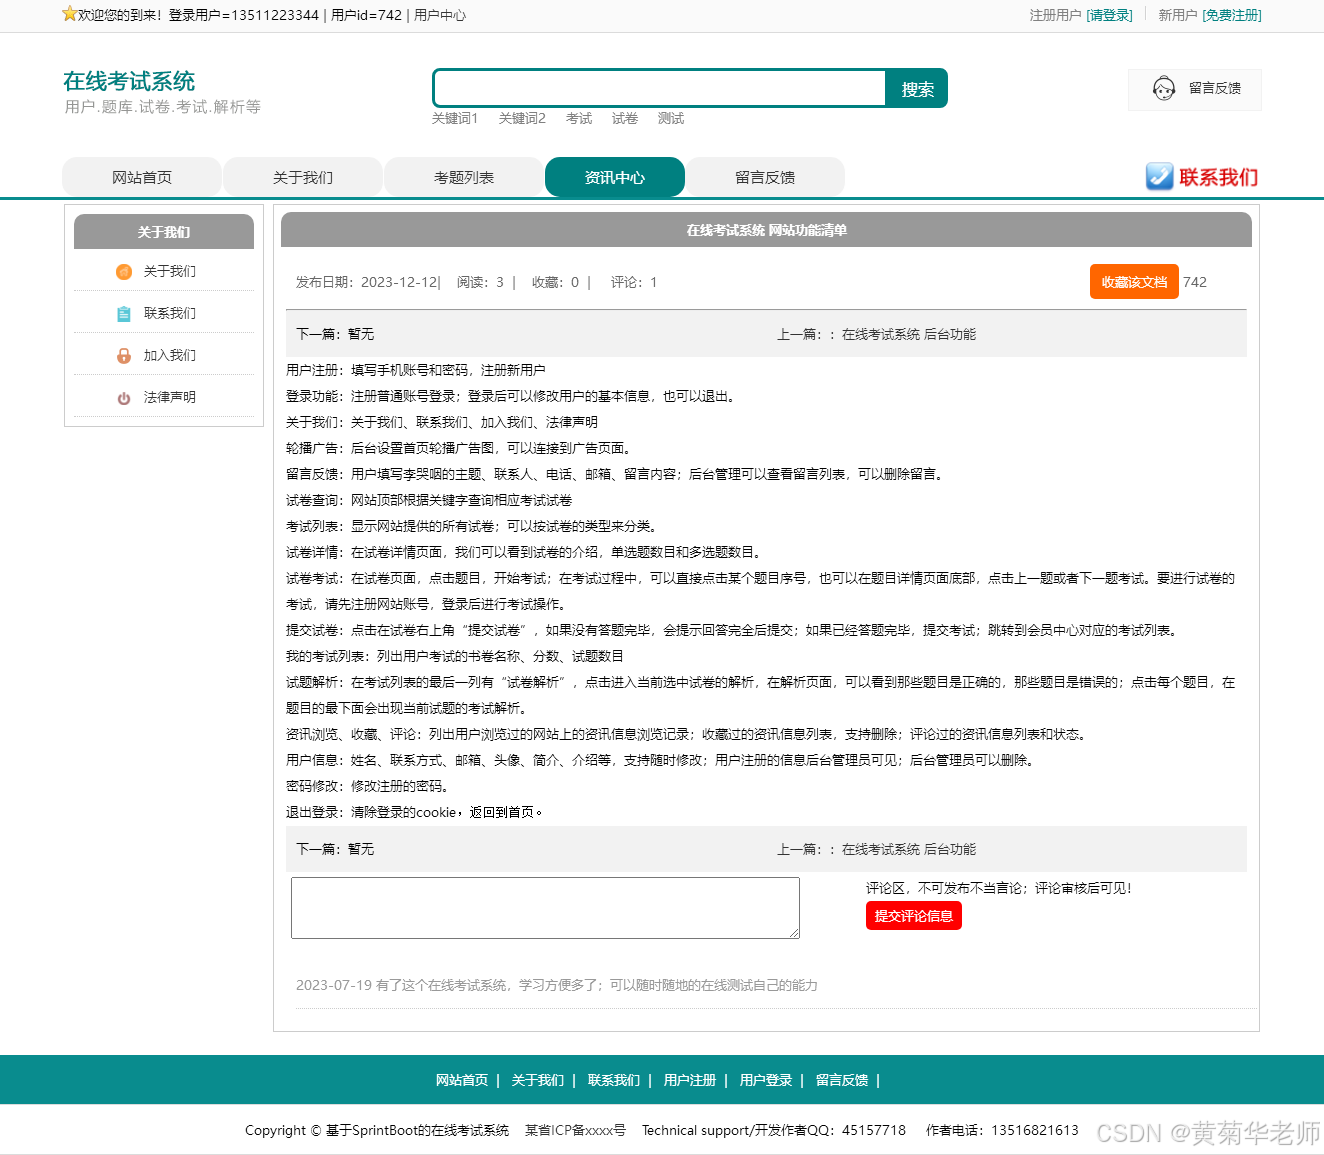This screenshot has height=1155, width=1324.
Task: Click red 联系我们 text in navbar
Action: [x=1218, y=177]
